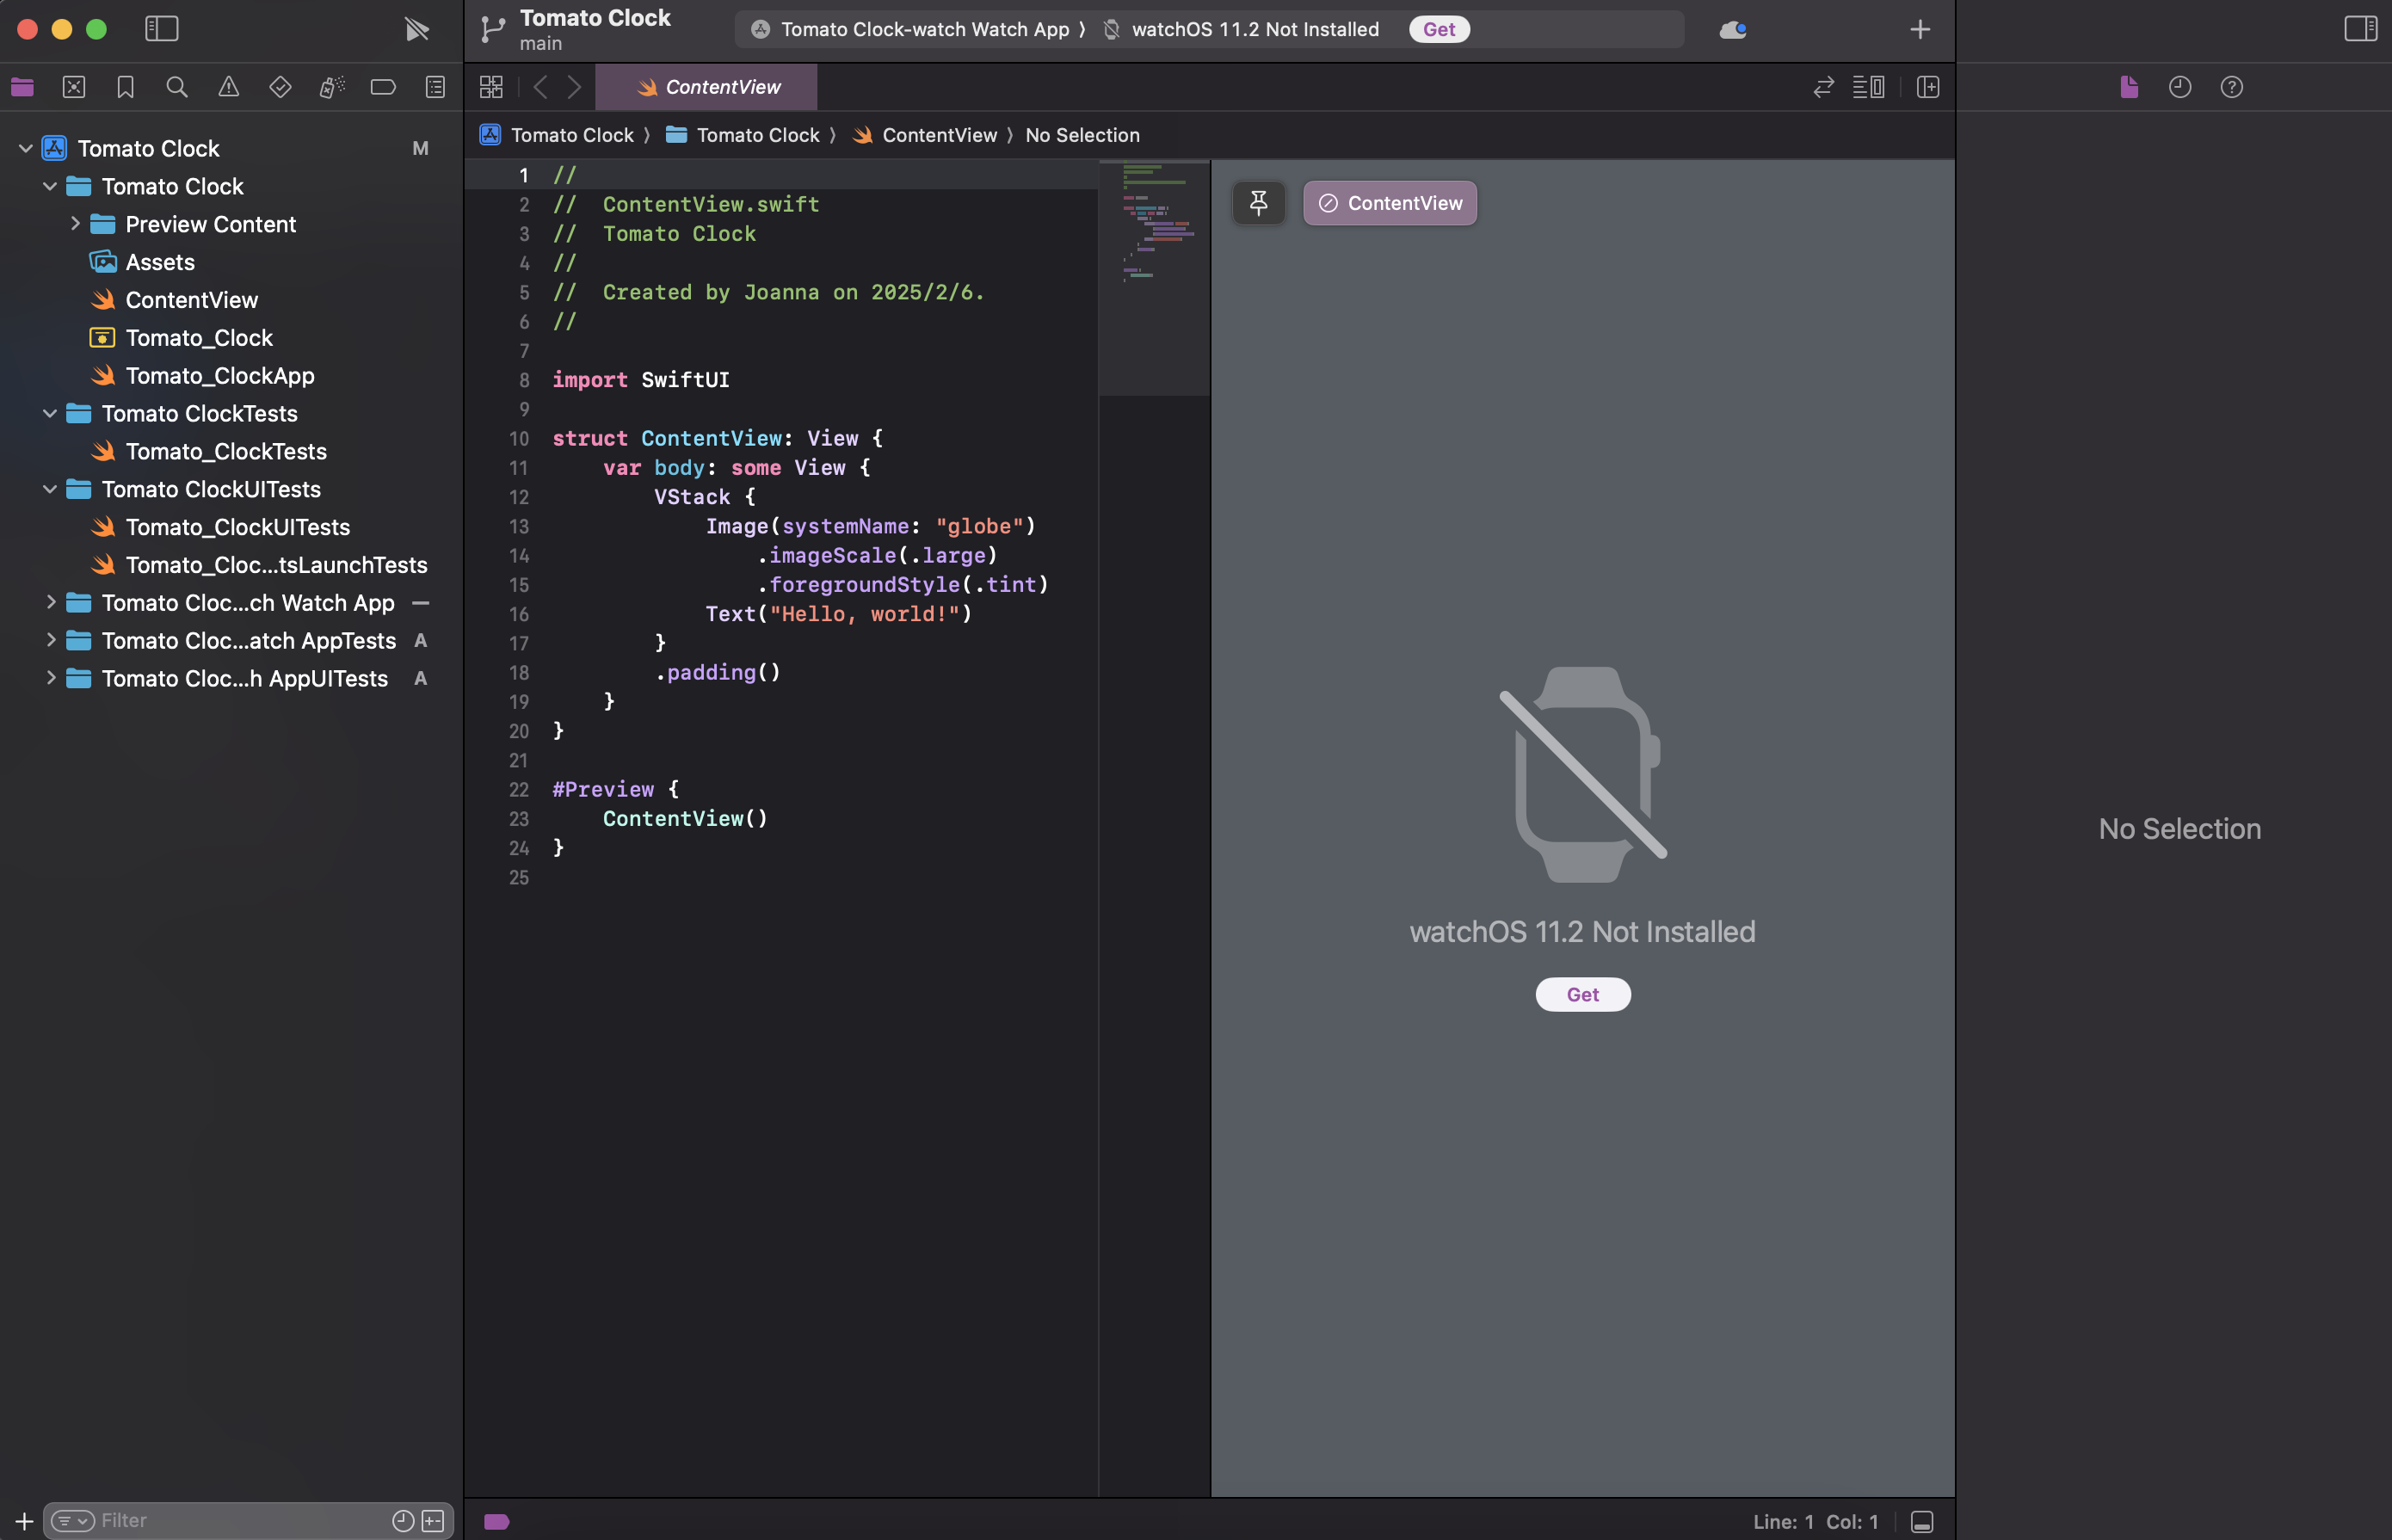Viewport: 2392px width, 1540px height.
Task: Open the editor options menu
Action: point(1868,87)
